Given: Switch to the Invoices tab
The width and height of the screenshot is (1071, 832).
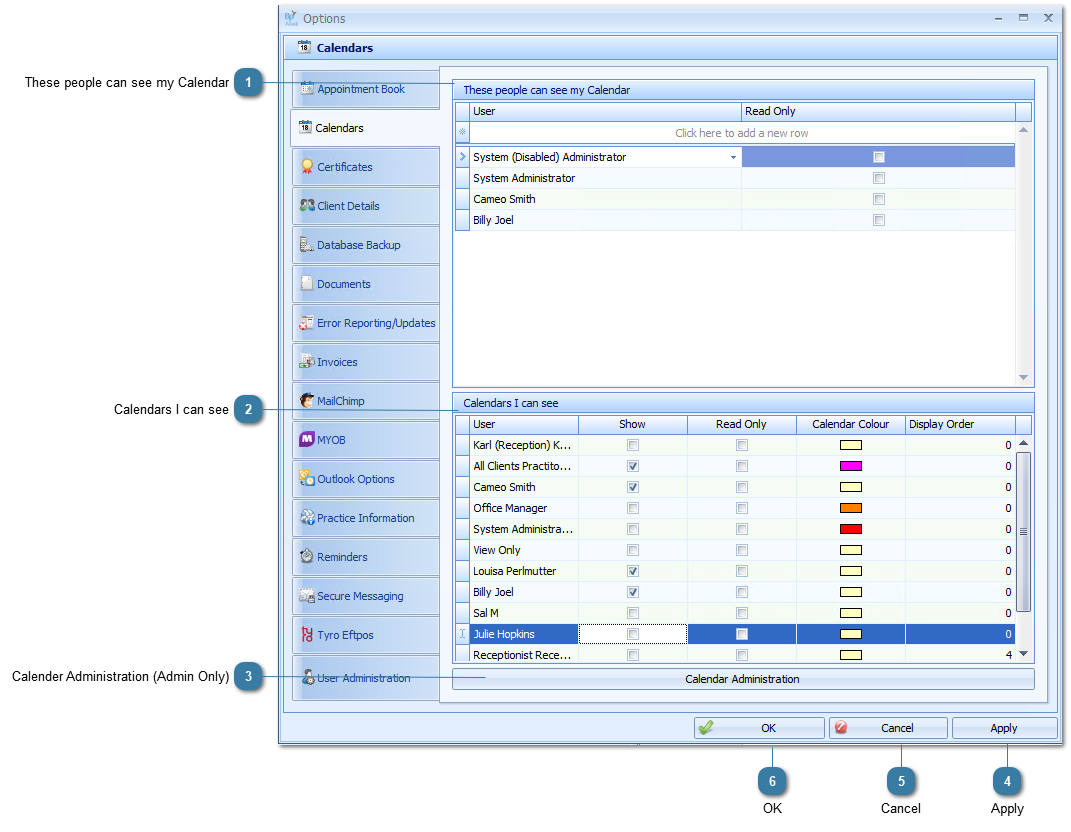Looking at the screenshot, I should point(366,362).
